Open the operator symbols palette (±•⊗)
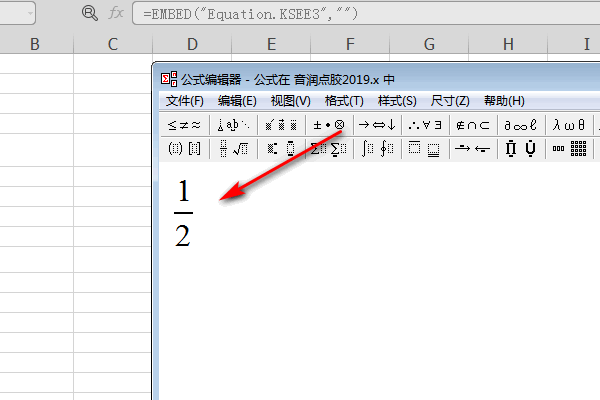The image size is (600, 400). pos(329,125)
